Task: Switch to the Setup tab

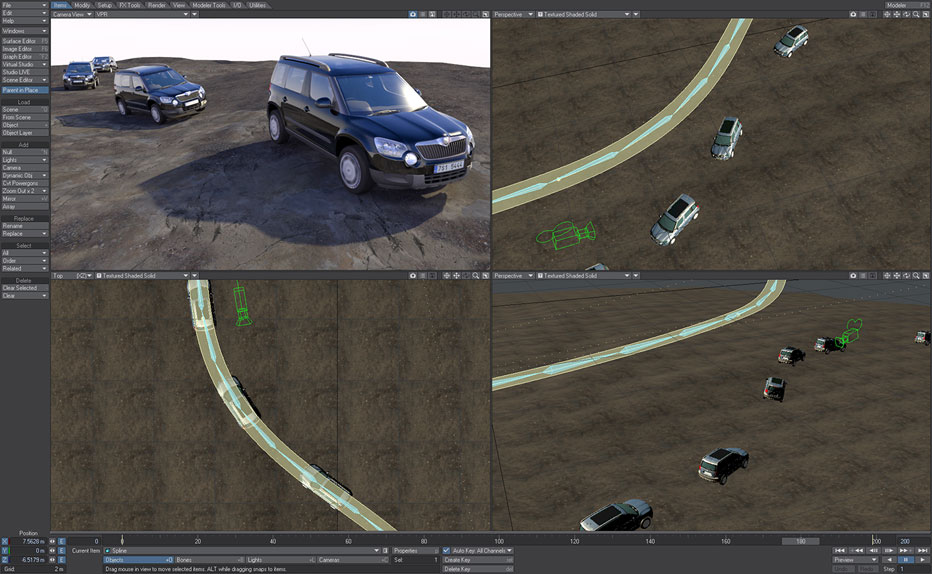Action: (105, 5)
